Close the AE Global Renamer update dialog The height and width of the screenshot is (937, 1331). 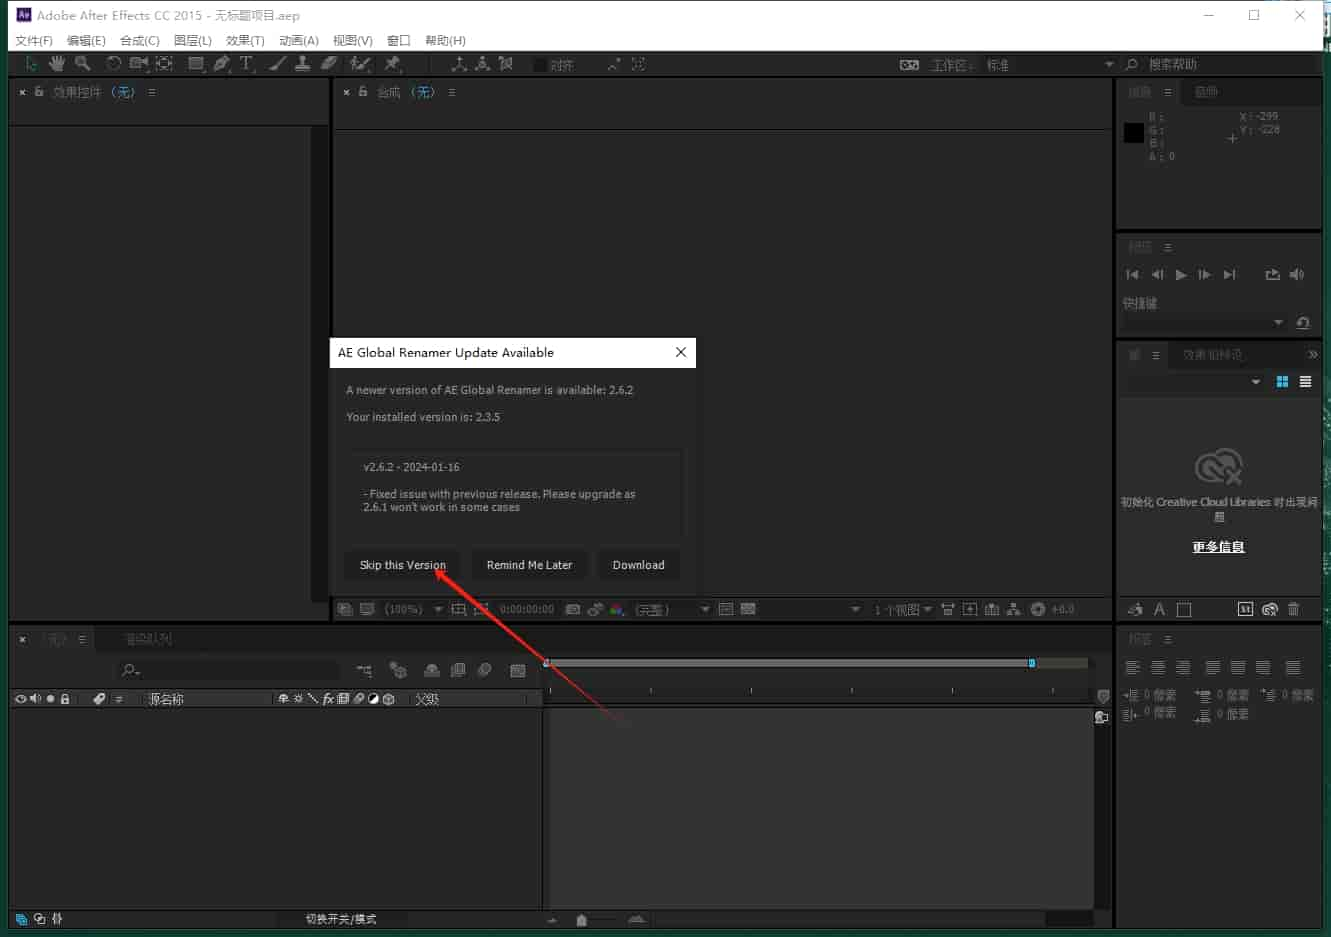[681, 352]
